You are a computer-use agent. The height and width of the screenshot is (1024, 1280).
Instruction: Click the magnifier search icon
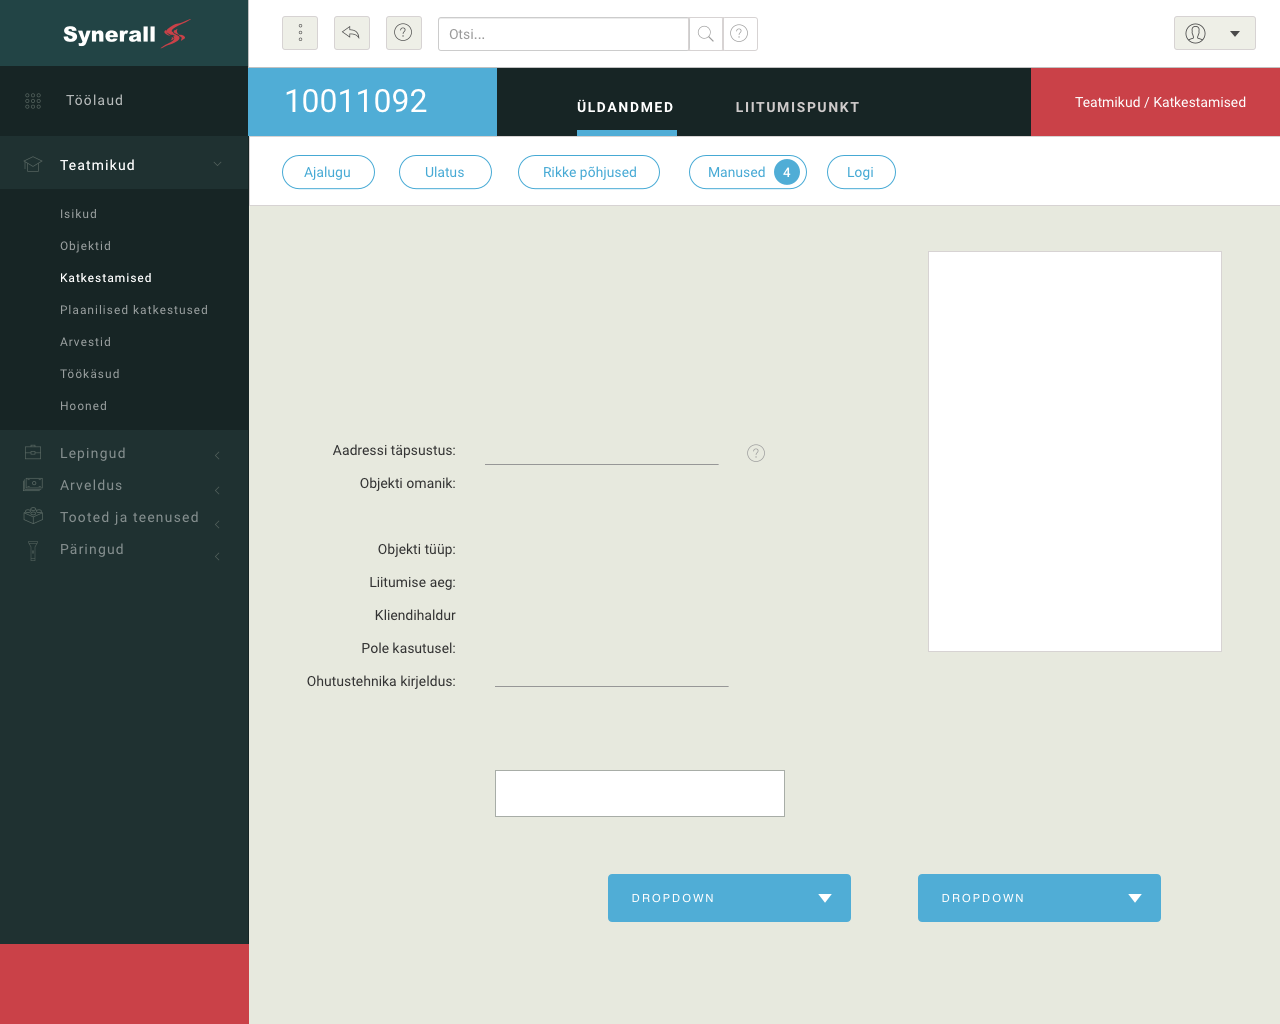[705, 34]
